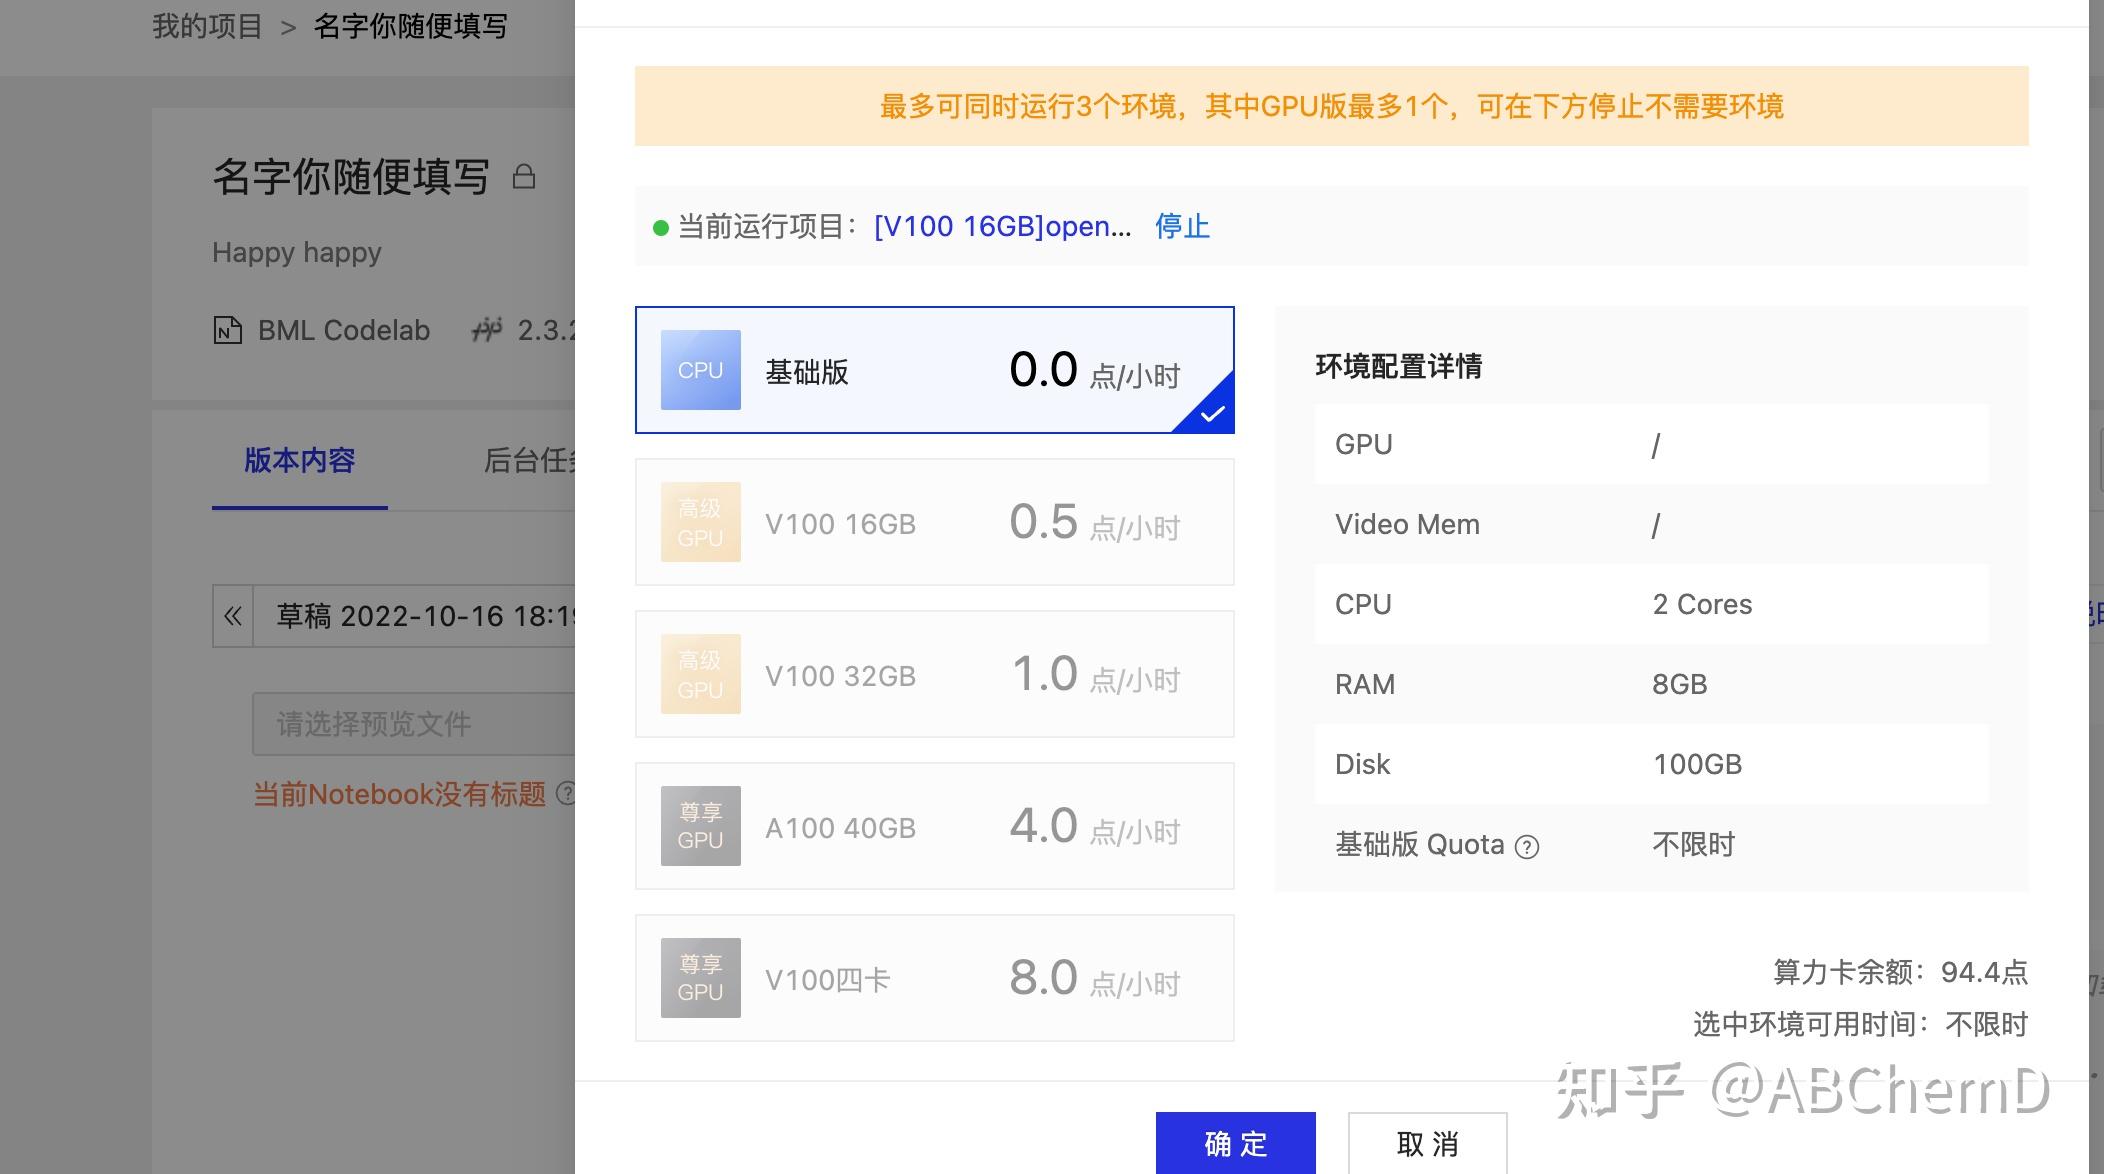The image size is (2104, 1174).
Task: Click 停止 to stop the running project
Action: pyautogui.click(x=1182, y=226)
